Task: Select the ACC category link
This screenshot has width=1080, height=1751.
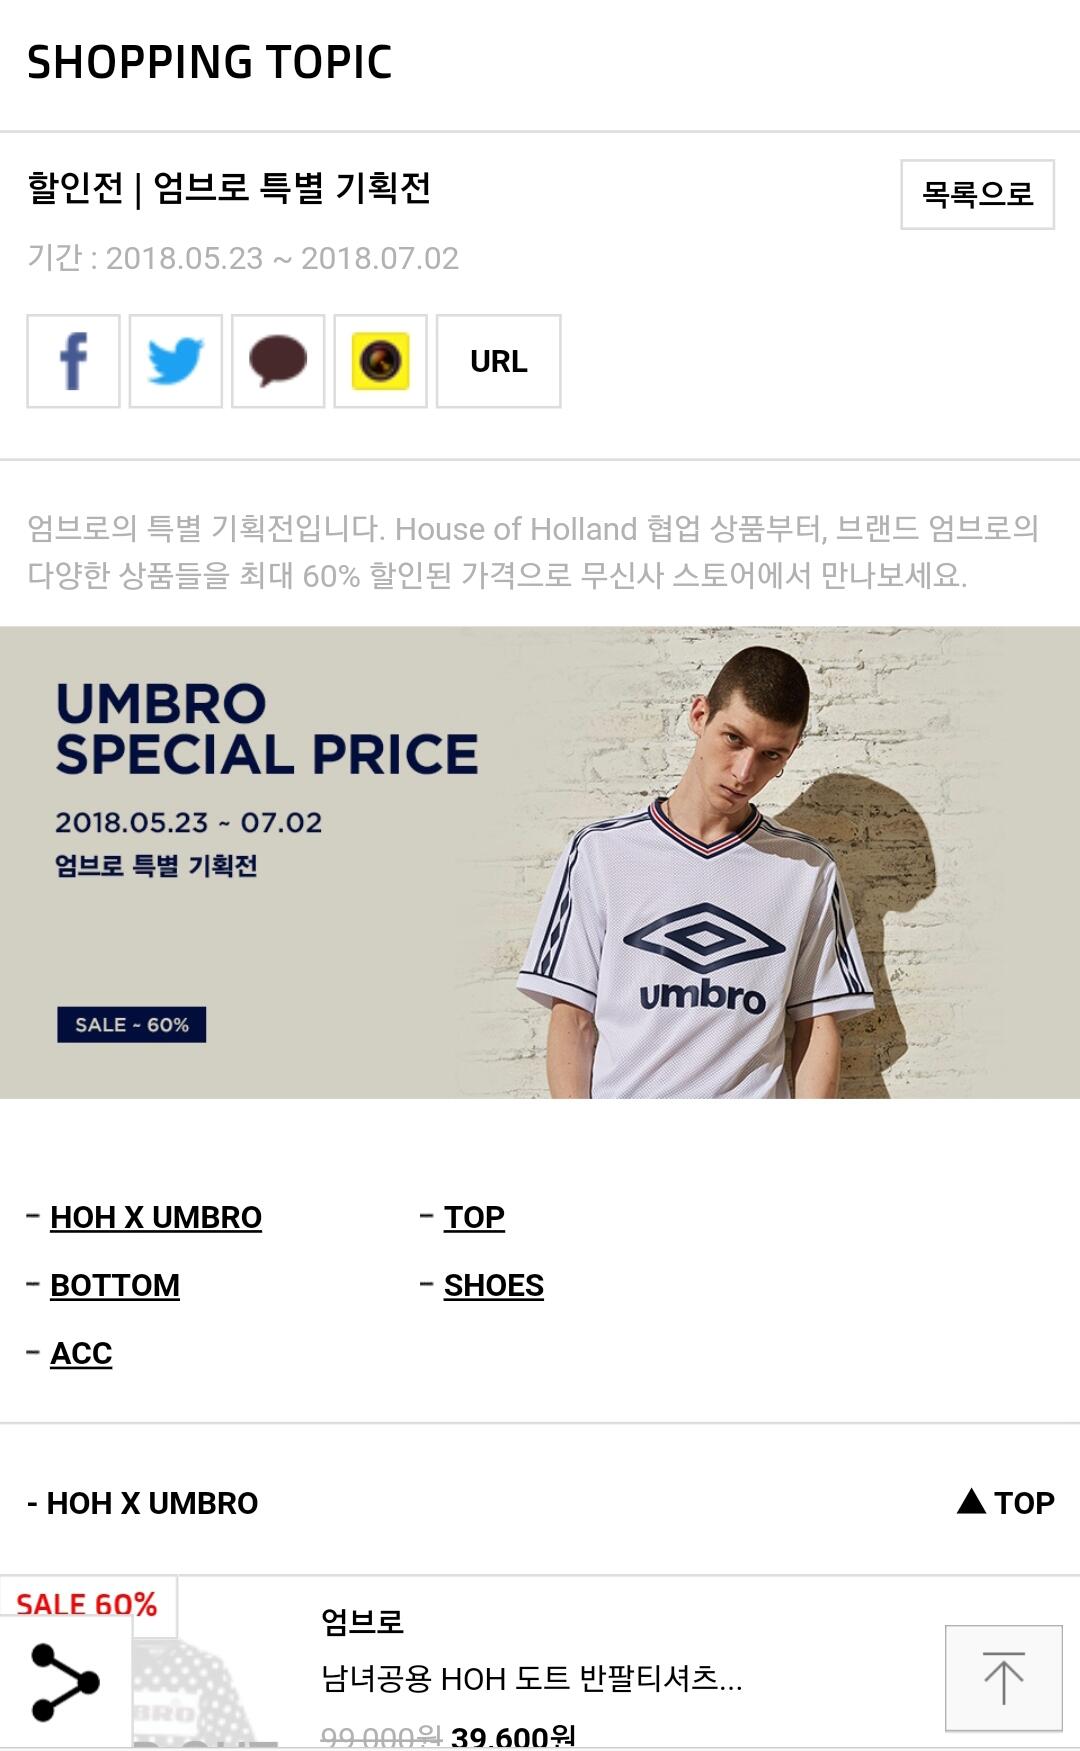Action: point(81,1353)
